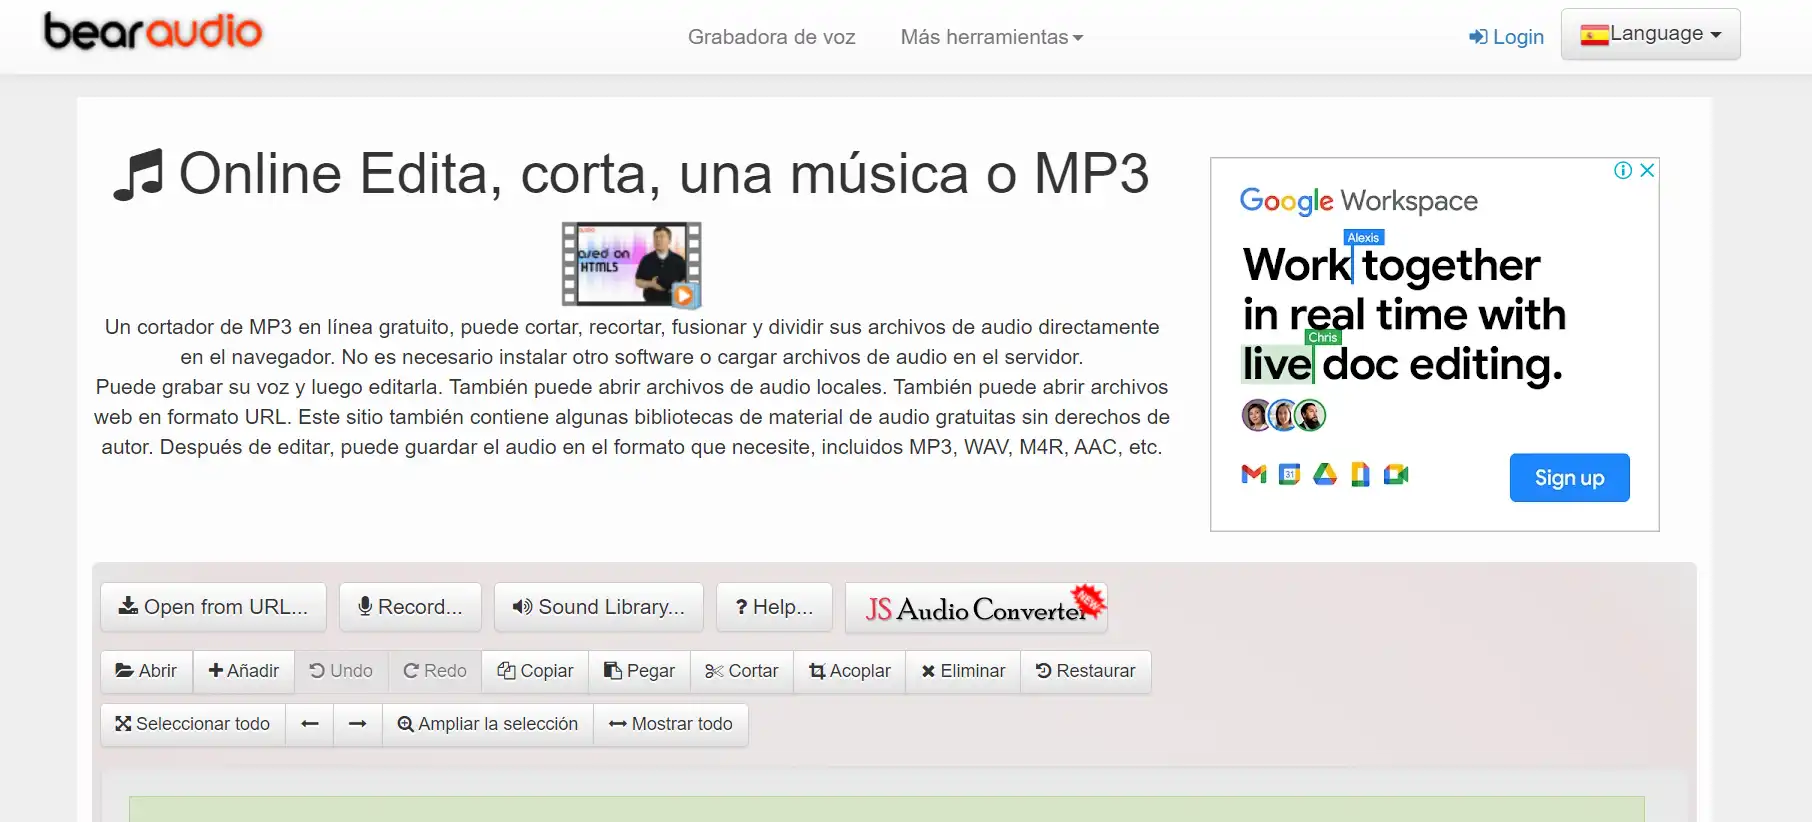Open the Help dialog
Screen dimensions: 1812x822
774,607
